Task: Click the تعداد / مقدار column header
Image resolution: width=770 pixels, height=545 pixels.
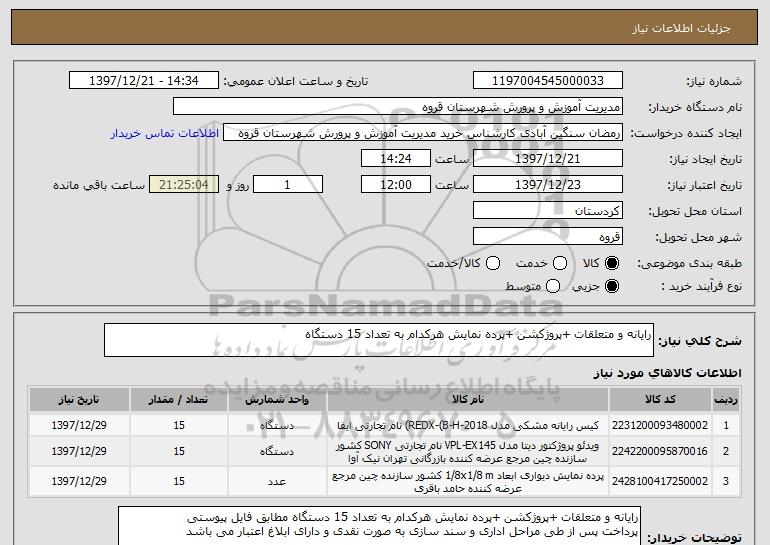Action: (x=179, y=400)
